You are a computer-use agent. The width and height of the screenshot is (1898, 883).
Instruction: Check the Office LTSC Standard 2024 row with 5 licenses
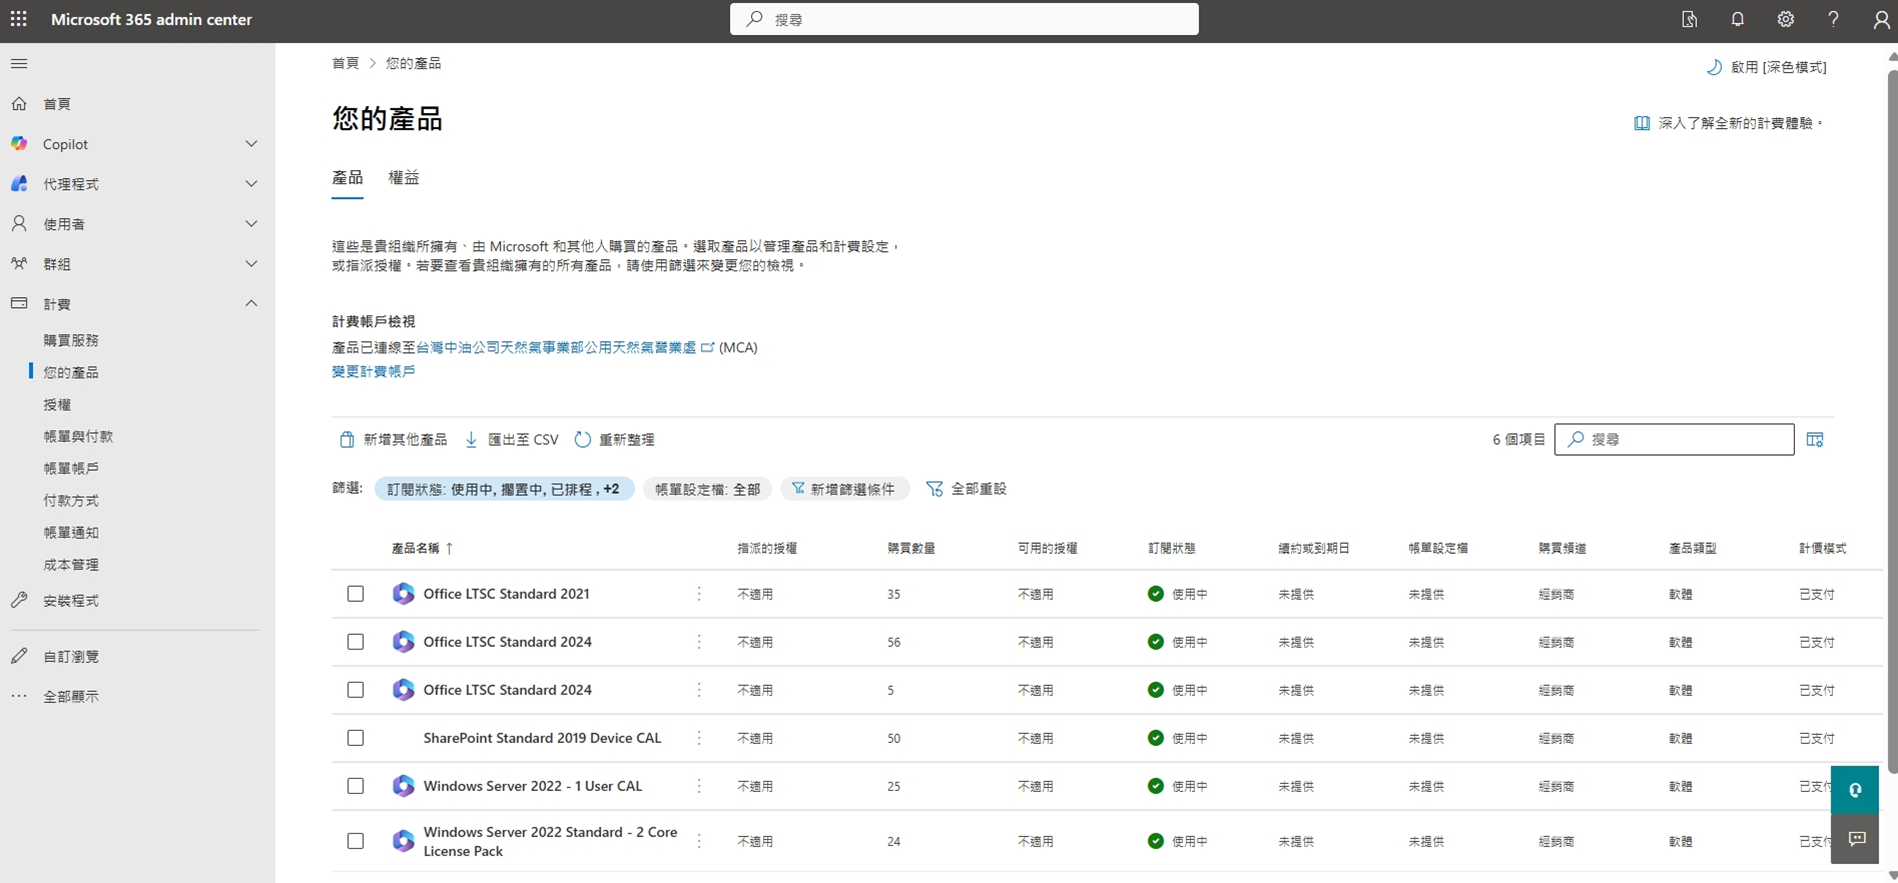pyautogui.click(x=355, y=690)
